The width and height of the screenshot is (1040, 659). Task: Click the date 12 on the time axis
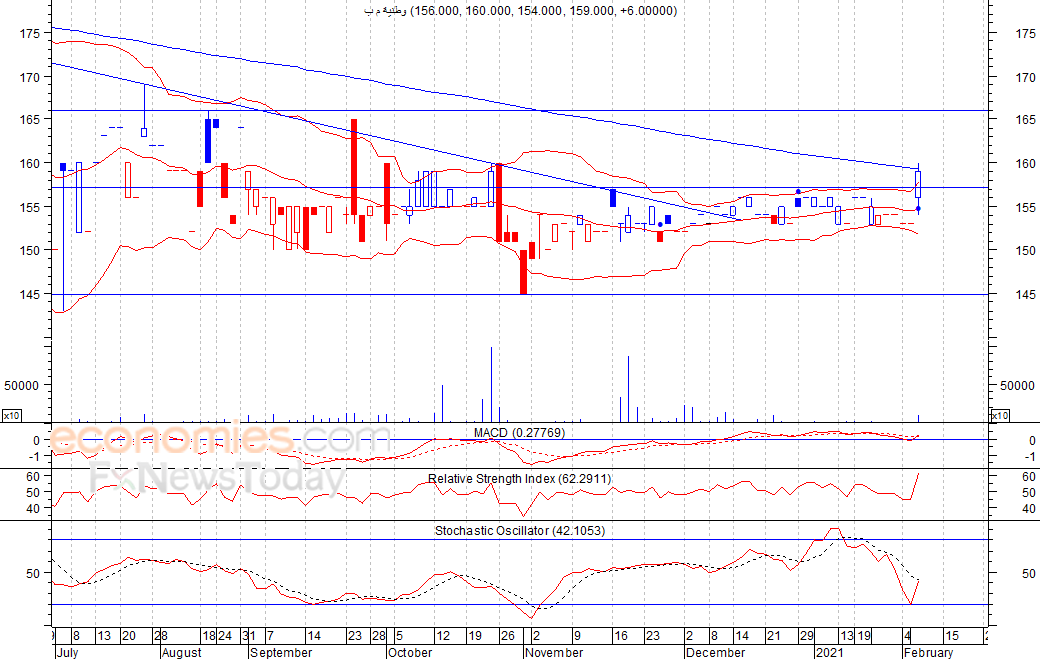click(443, 636)
